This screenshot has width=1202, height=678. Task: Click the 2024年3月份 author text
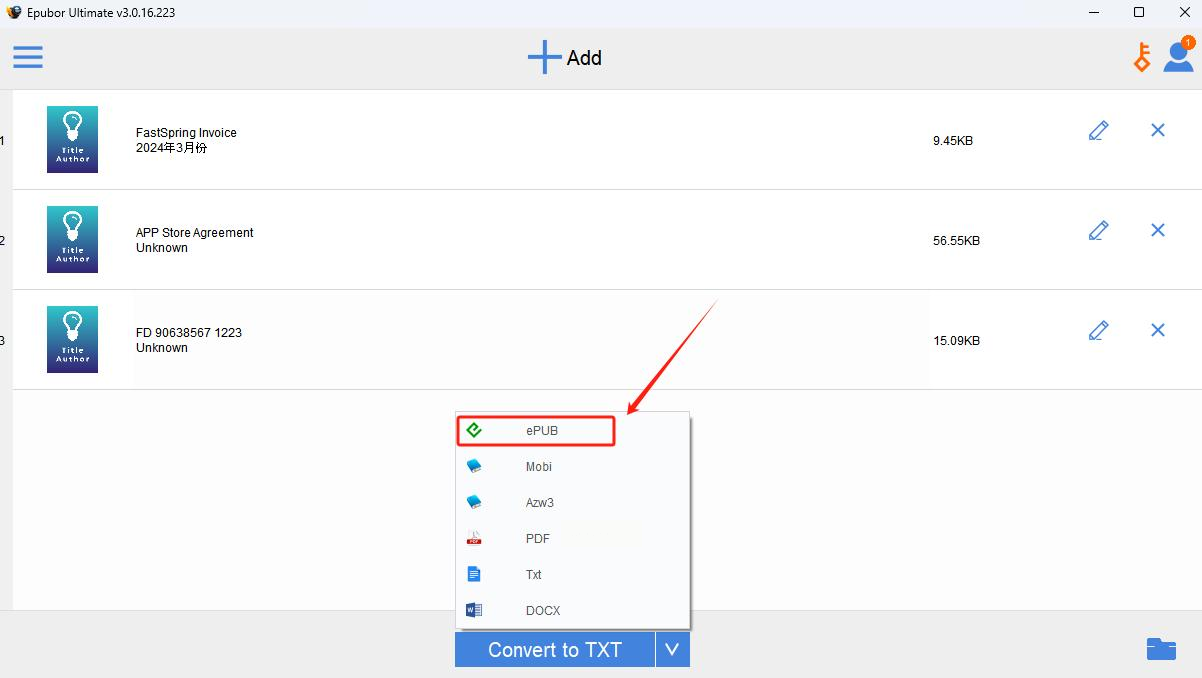(x=172, y=148)
